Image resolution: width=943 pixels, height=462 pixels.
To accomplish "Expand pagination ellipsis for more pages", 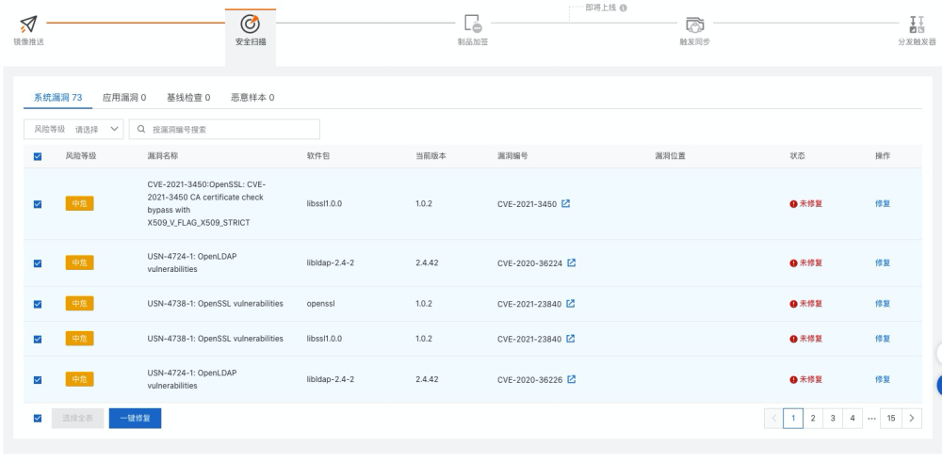I will click(x=871, y=418).
